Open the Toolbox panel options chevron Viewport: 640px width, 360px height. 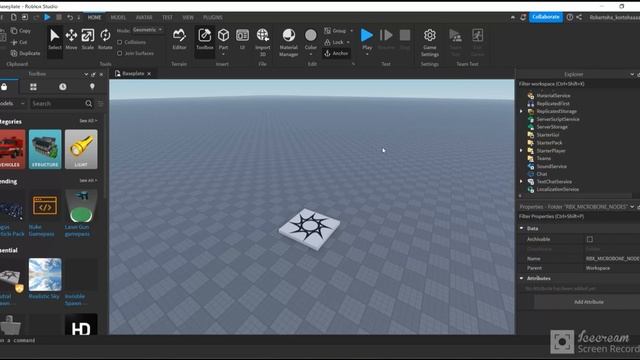pyautogui.click(x=86, y=74)
